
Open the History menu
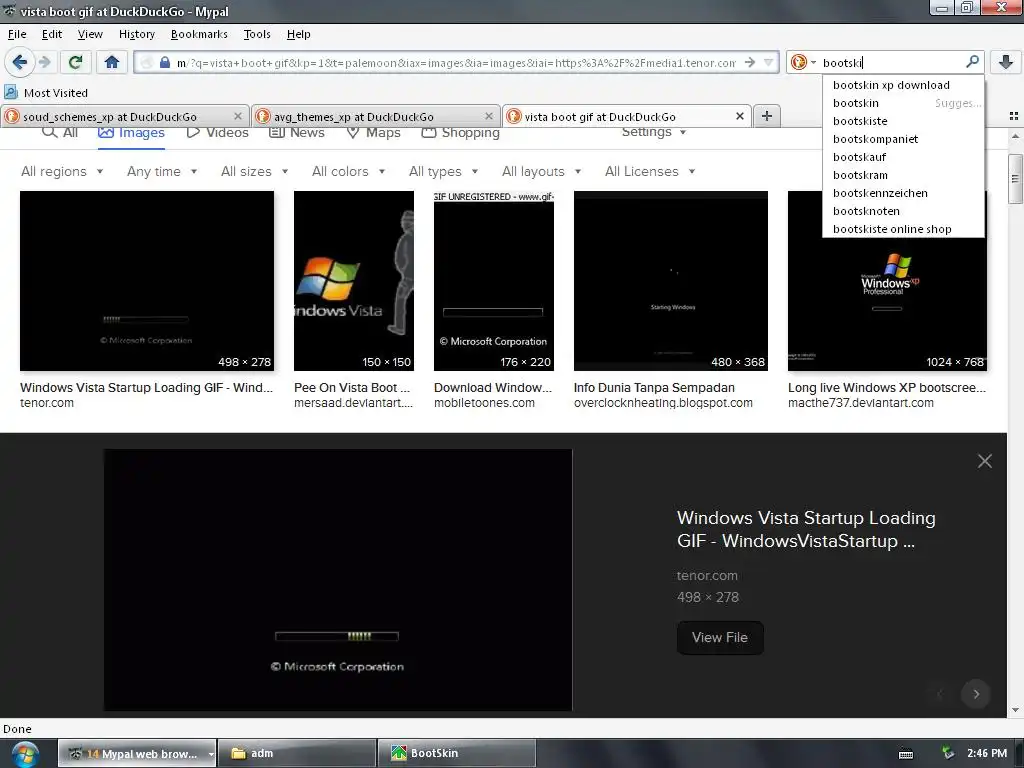tap(136, 34)
